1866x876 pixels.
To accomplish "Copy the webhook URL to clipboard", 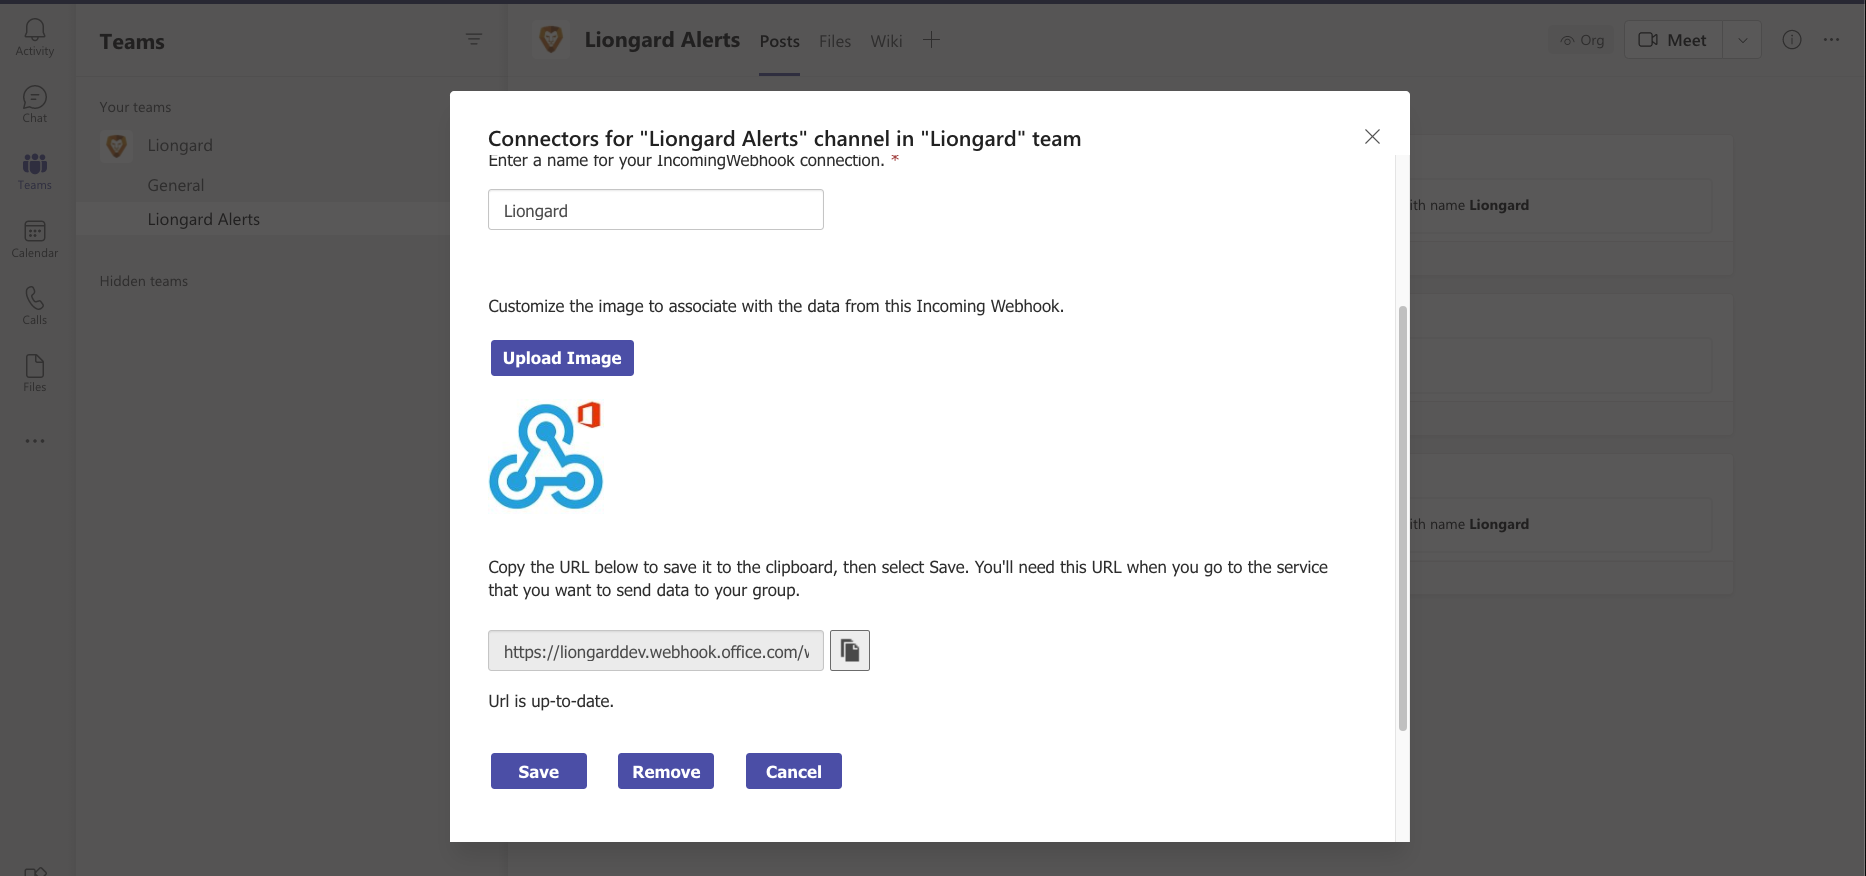I will [x=850, y=651].
